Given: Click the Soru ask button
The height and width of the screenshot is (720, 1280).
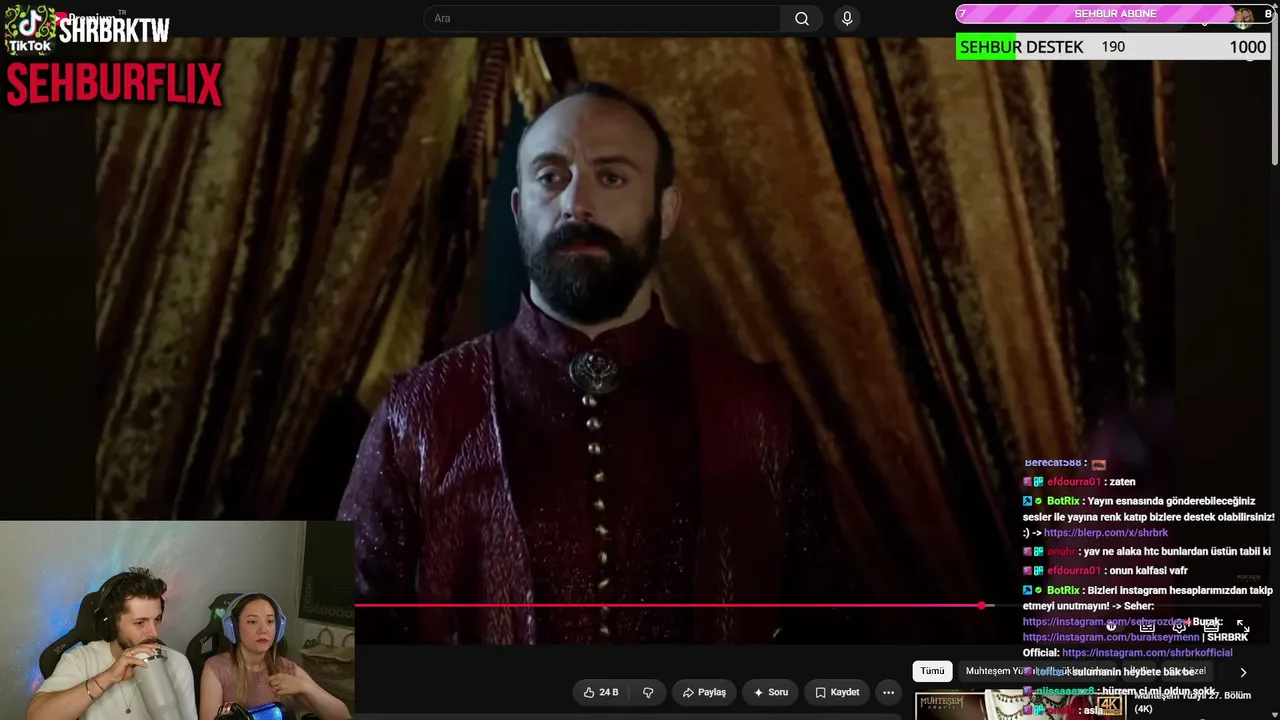Looking at the screenshot, I should click(771, 692).
